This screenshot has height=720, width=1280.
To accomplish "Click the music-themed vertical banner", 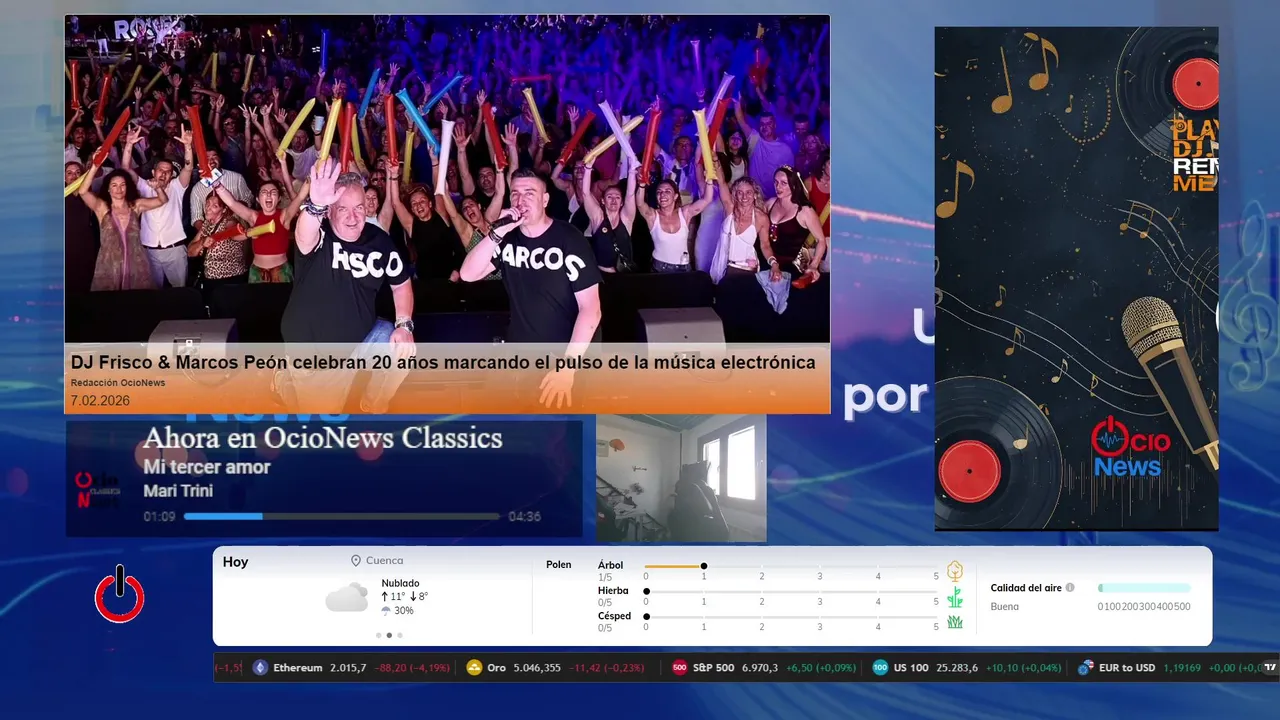I will (1076, 278).
